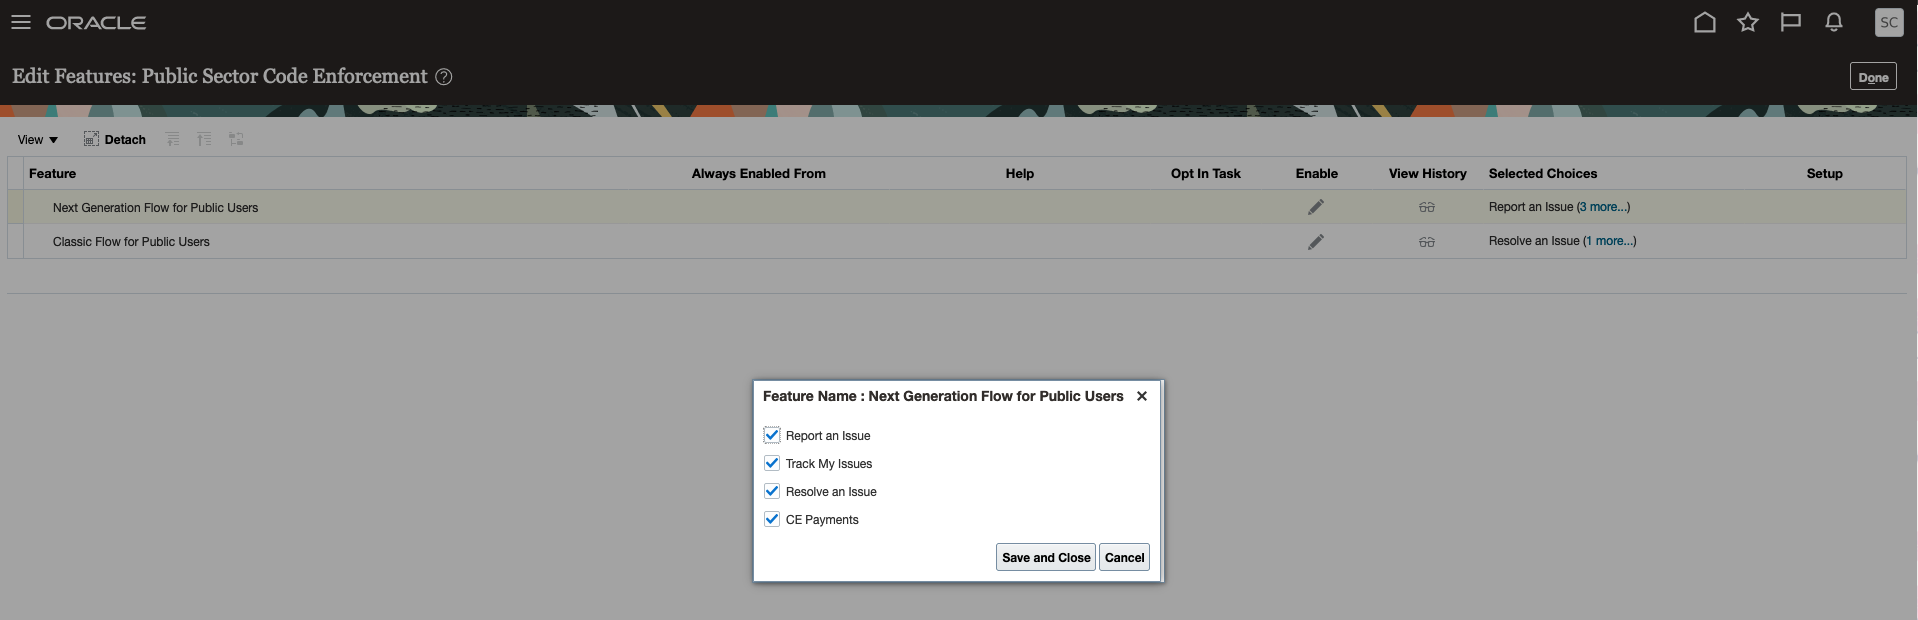Click the Report an Issue checkbox label
Image resolution: width=1918 pixels, height=620 pixels.
tap(828, 436)
